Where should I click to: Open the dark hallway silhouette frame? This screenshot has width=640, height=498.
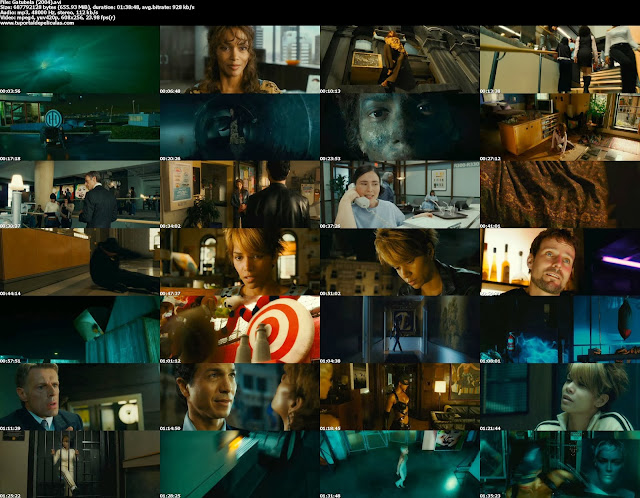(x=400, y=329)
